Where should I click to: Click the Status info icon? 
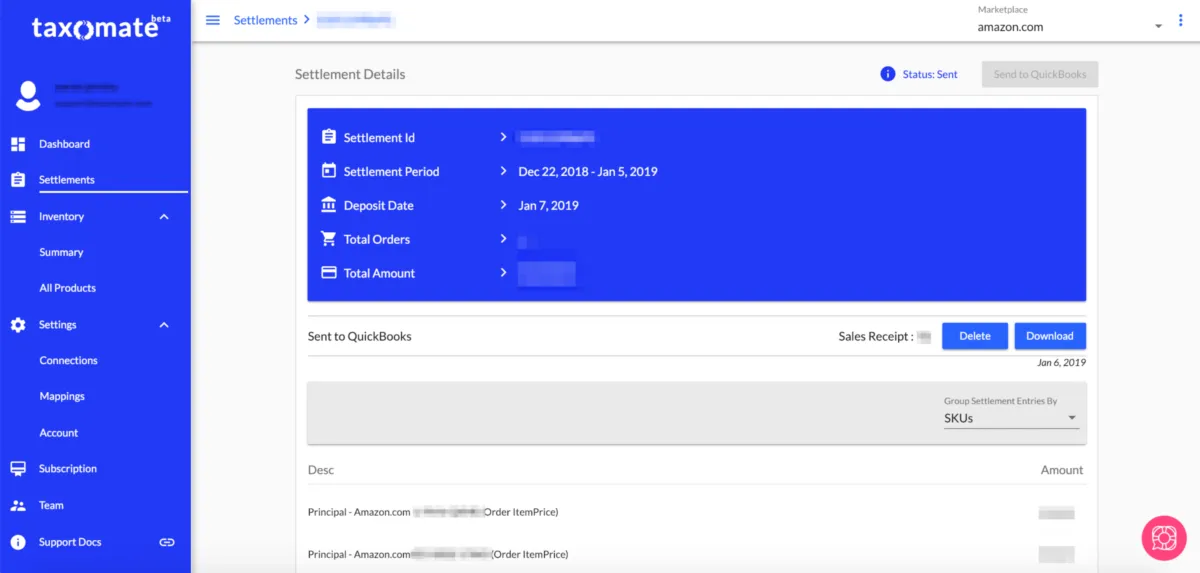pyautogui.click(x=887, y=74)
